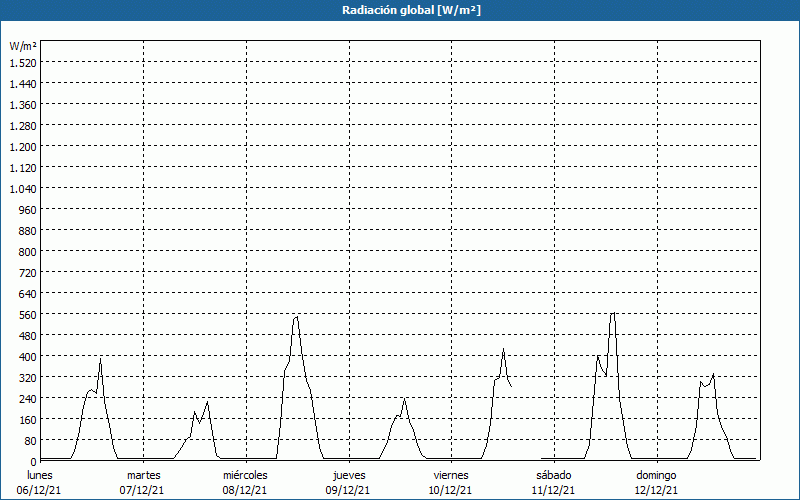Click the Saturday radiation peak near 560
This screenshot has width=800, height=500.
613,313
